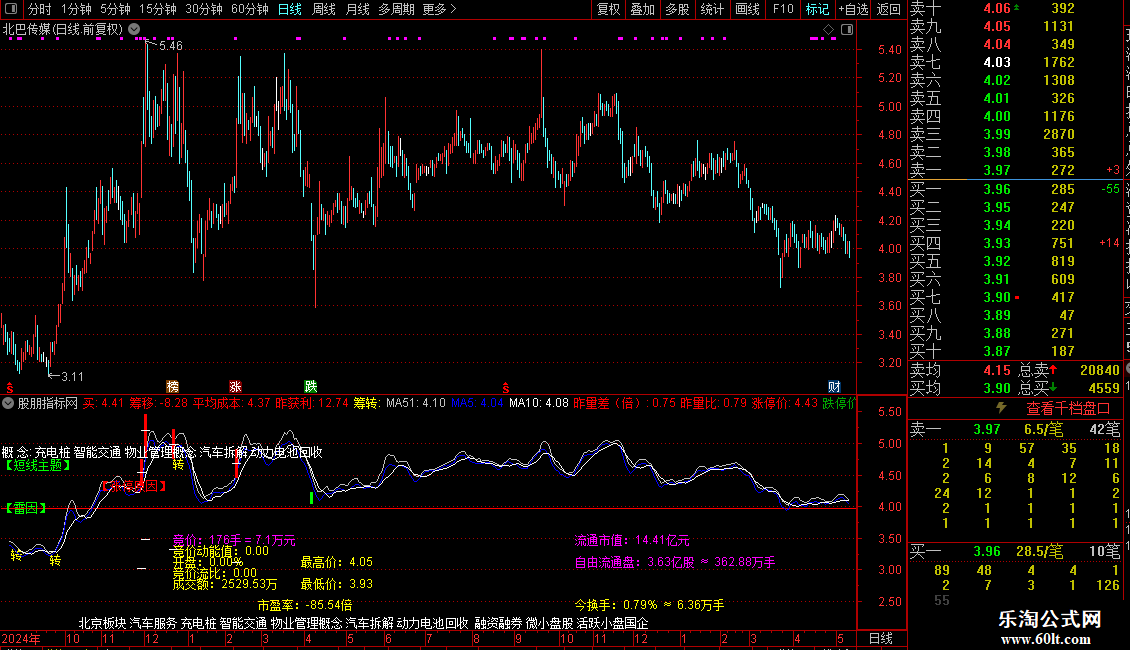The image size is (1130, 650).
Task: Click the 卖均 4.15 value
Action: coord(997,370)
